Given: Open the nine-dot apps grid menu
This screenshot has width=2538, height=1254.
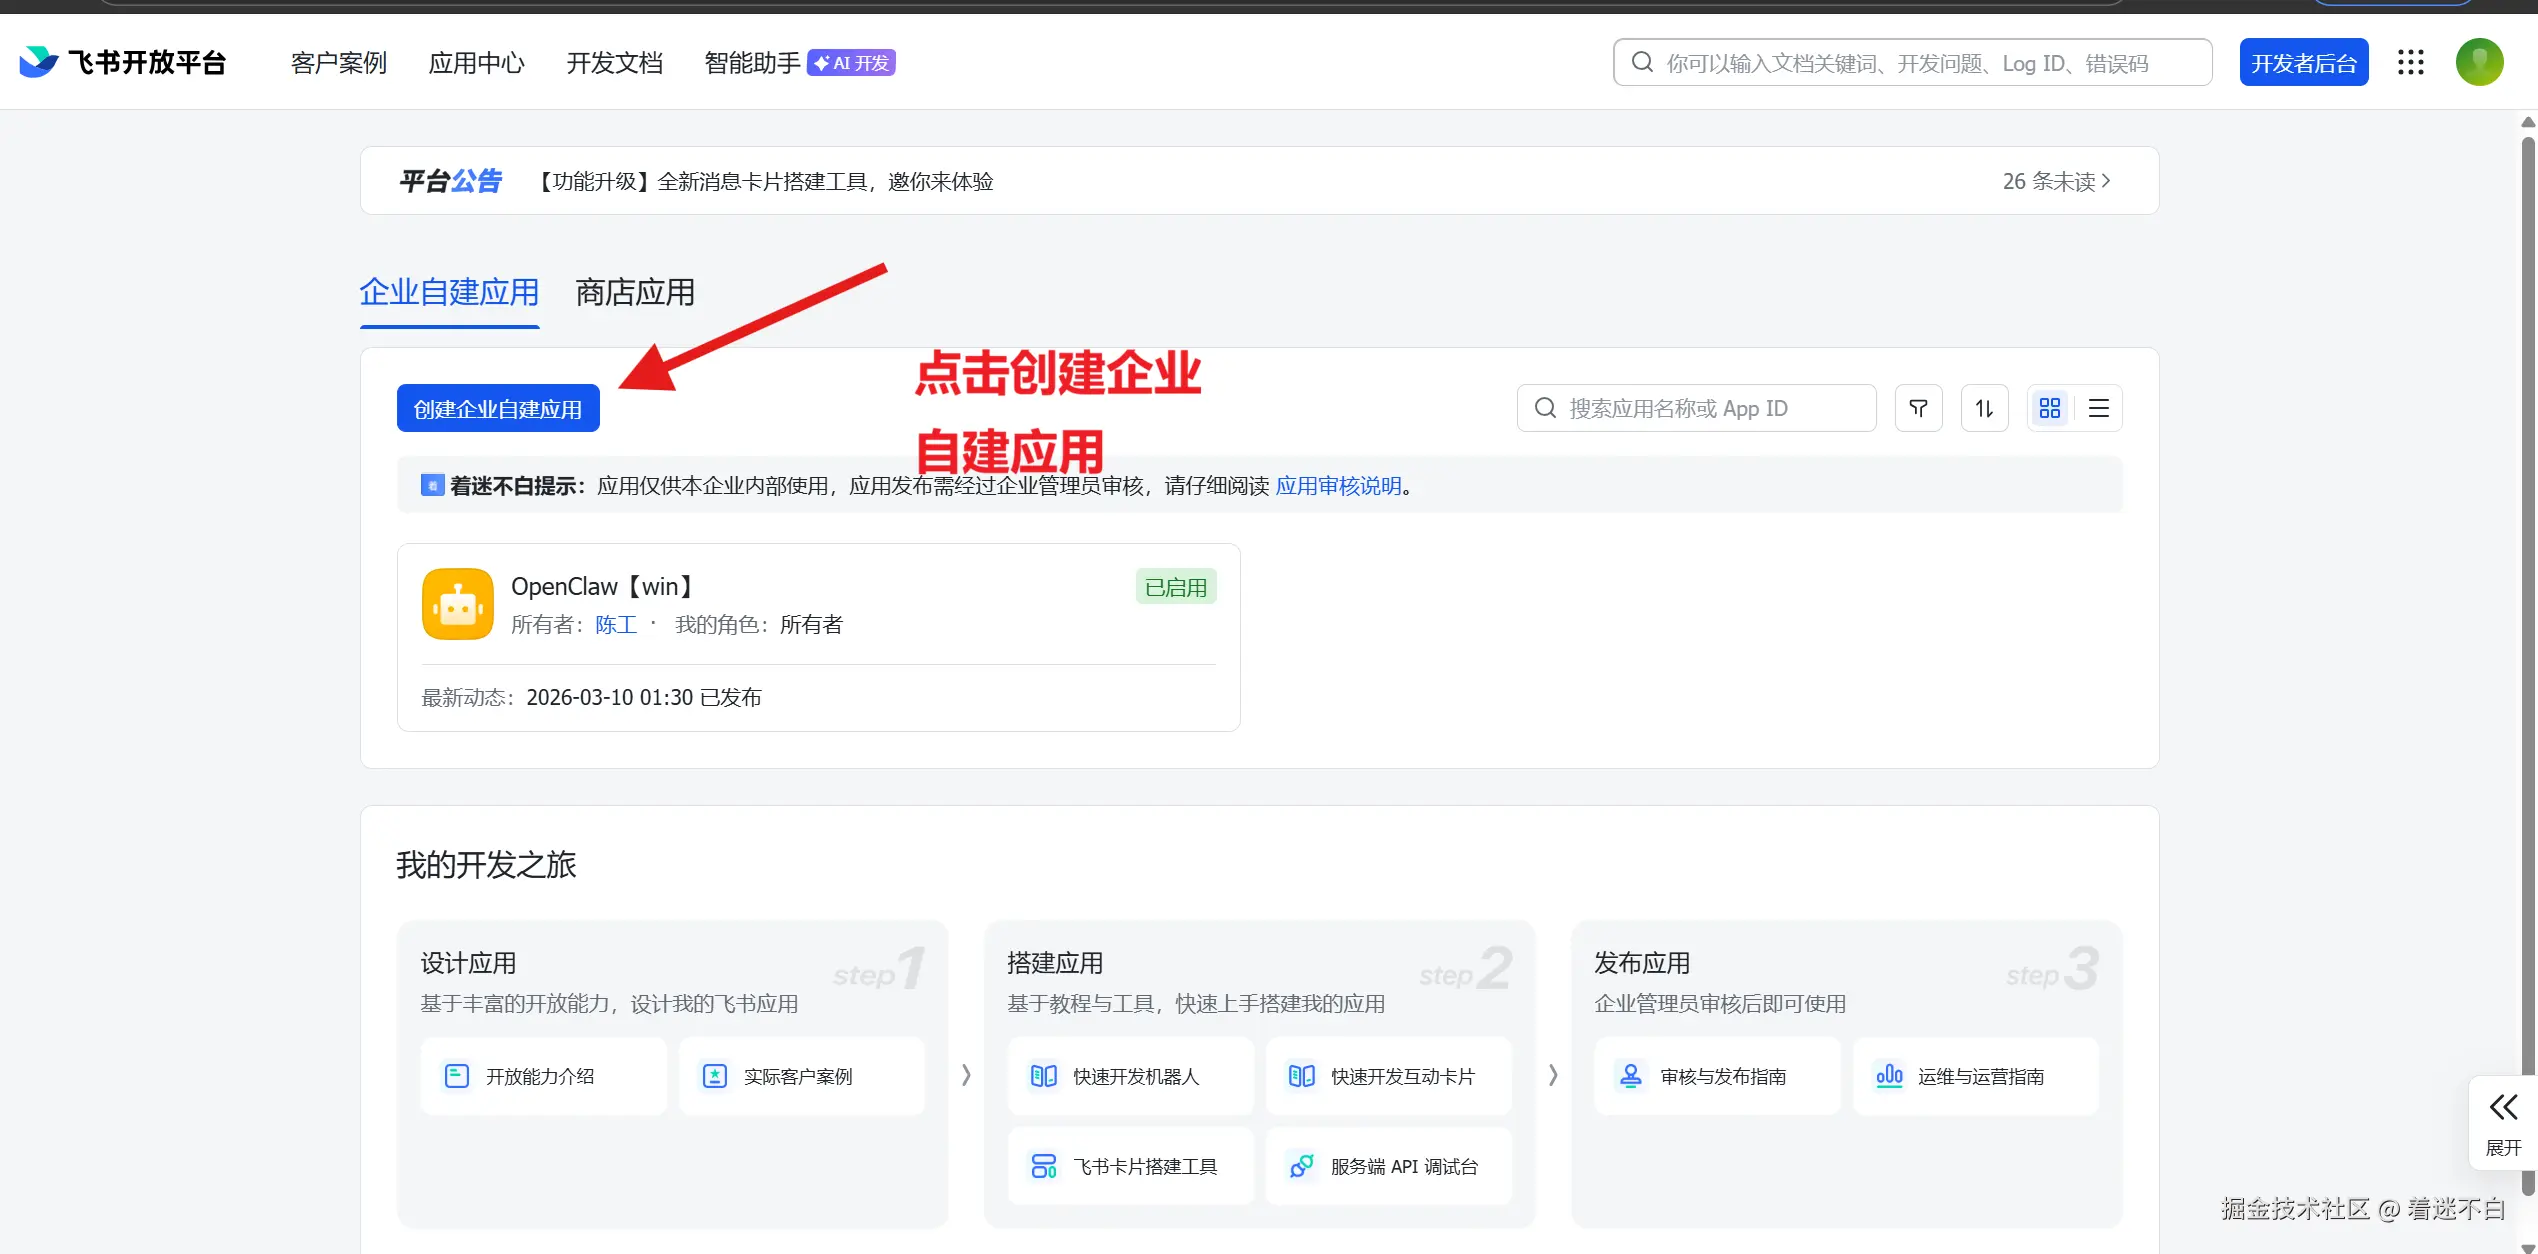Looking at the screenshot, I should point(2410,63).
